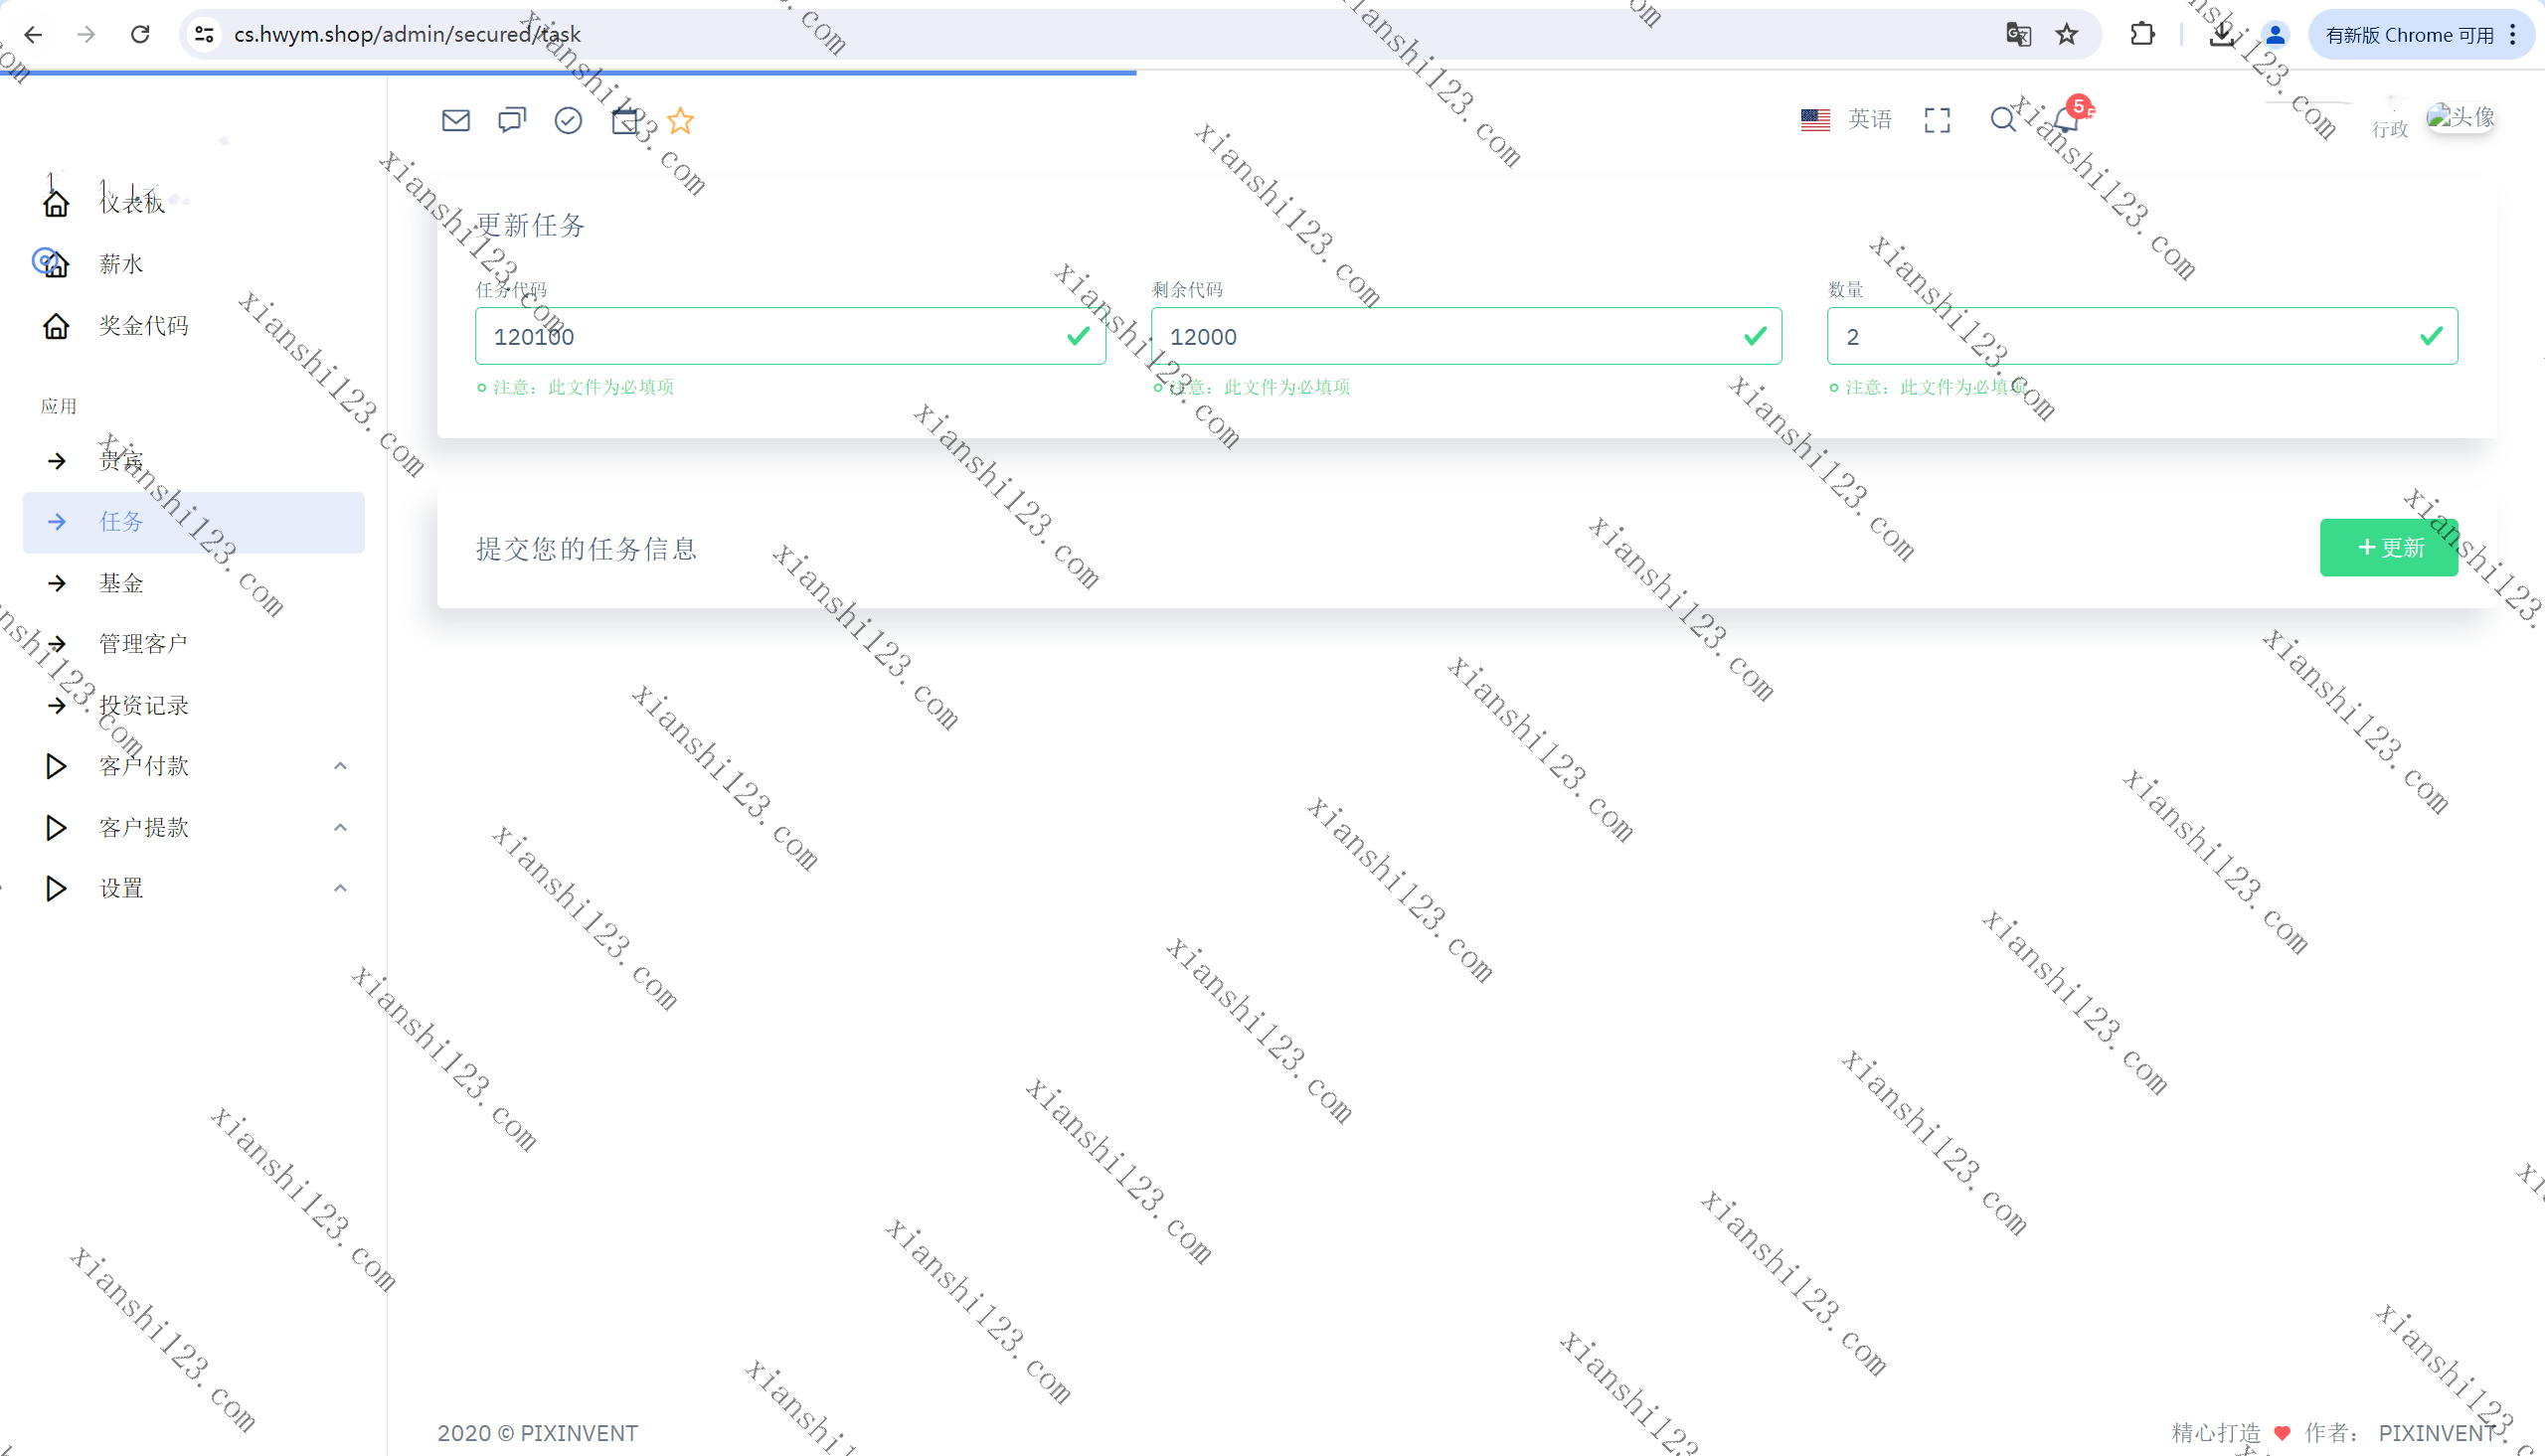This screenshot has height=1456, width=2545.
Task: Open the 头像 user avatar
Action: pyautogui.click(x=2460, y=117)
